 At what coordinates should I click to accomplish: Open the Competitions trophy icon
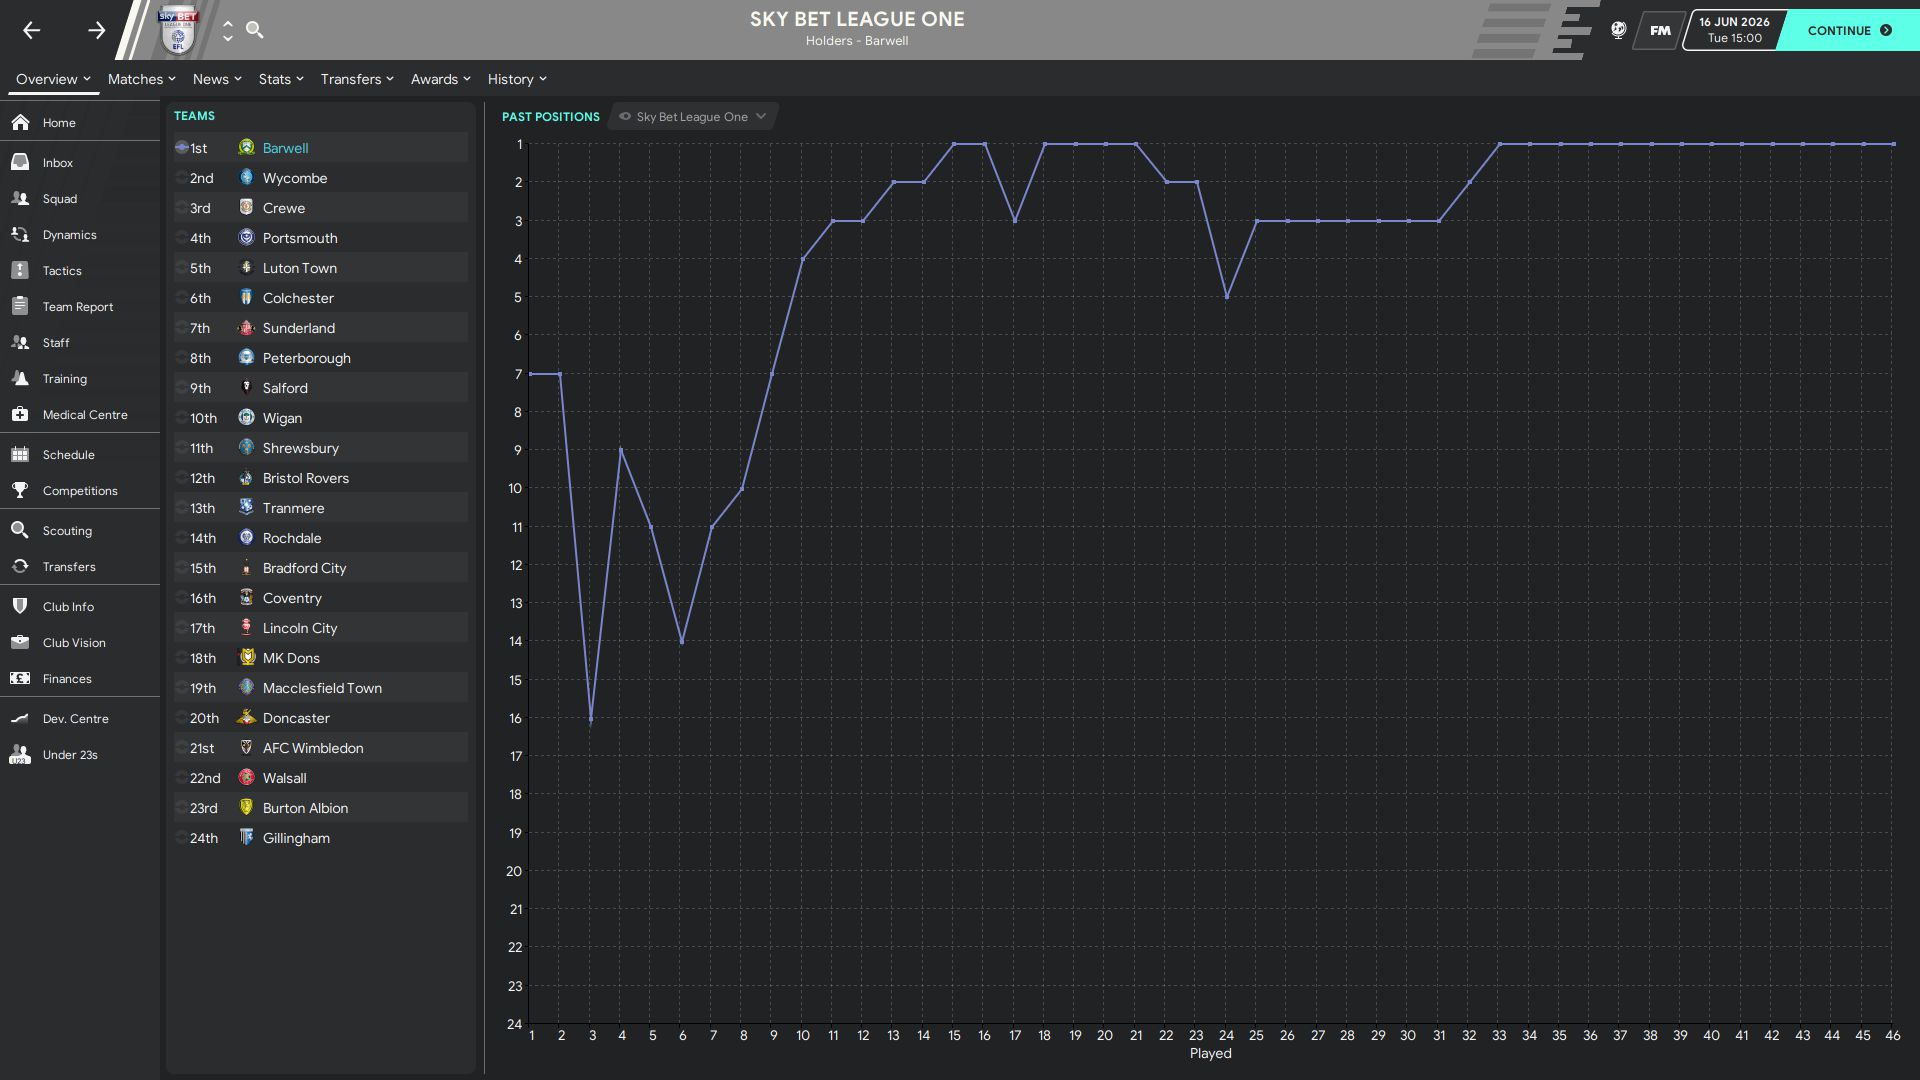[20, 490]
